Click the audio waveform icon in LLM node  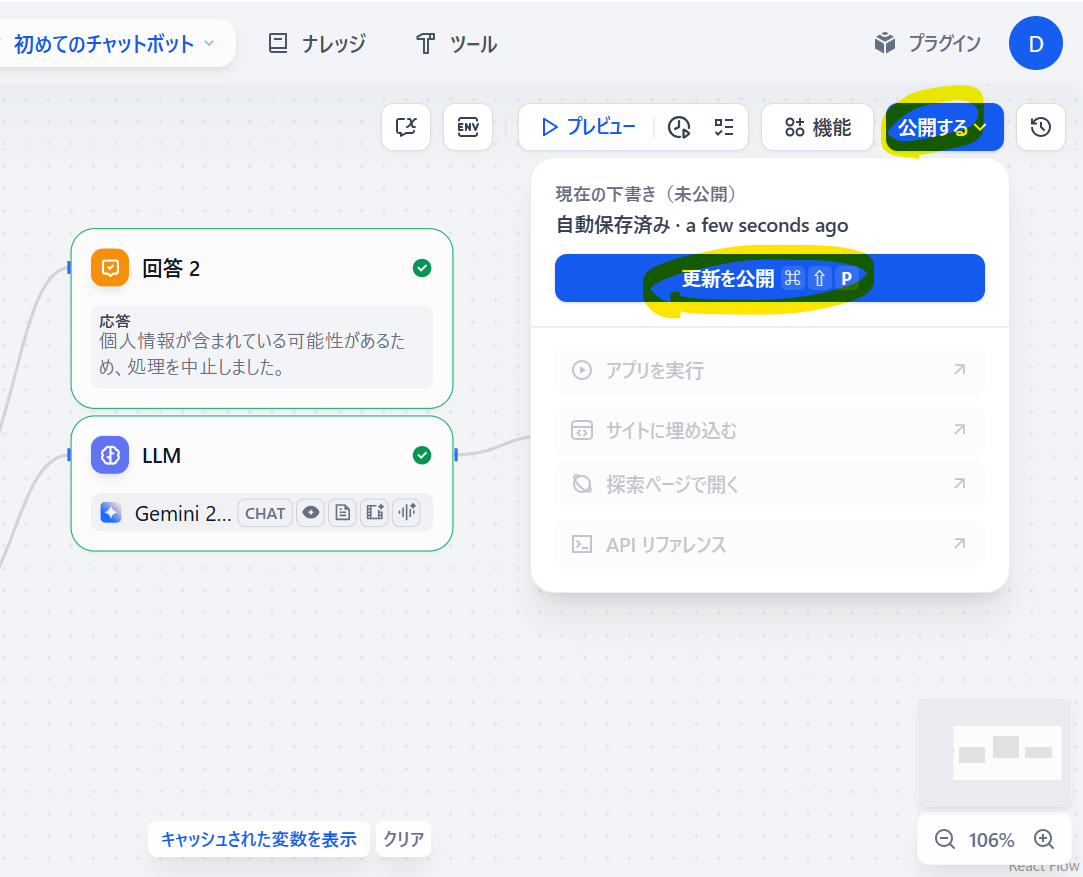407,512
